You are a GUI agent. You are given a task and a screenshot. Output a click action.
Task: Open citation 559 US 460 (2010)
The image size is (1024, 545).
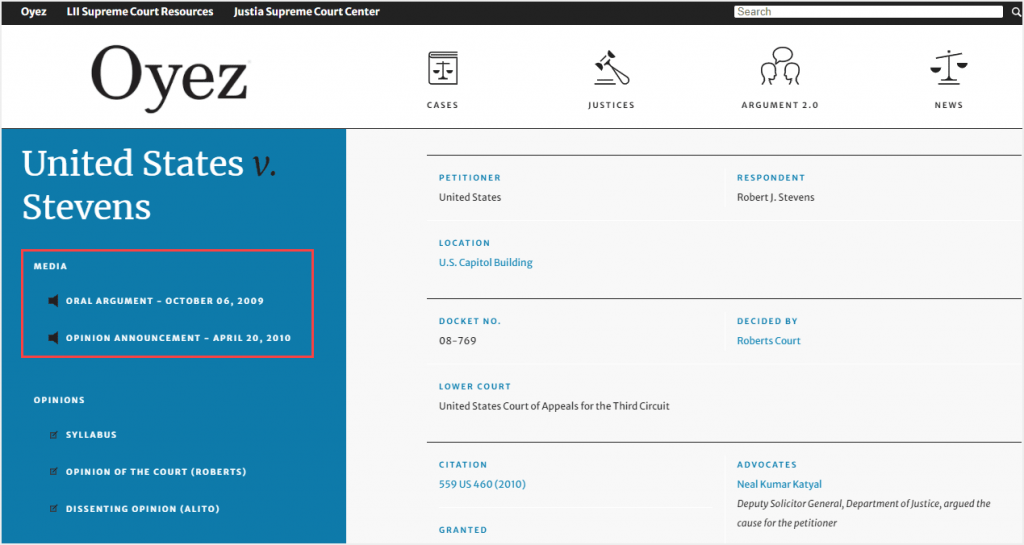(482, 484)
